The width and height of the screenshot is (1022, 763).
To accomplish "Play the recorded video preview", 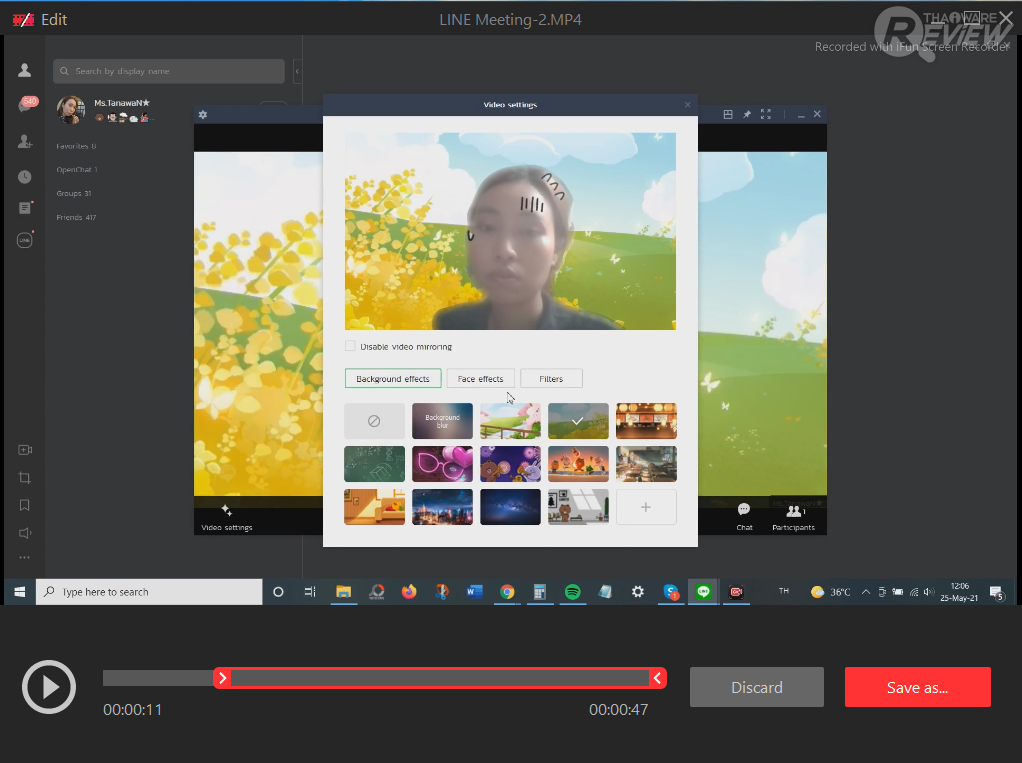I will 48,687.
